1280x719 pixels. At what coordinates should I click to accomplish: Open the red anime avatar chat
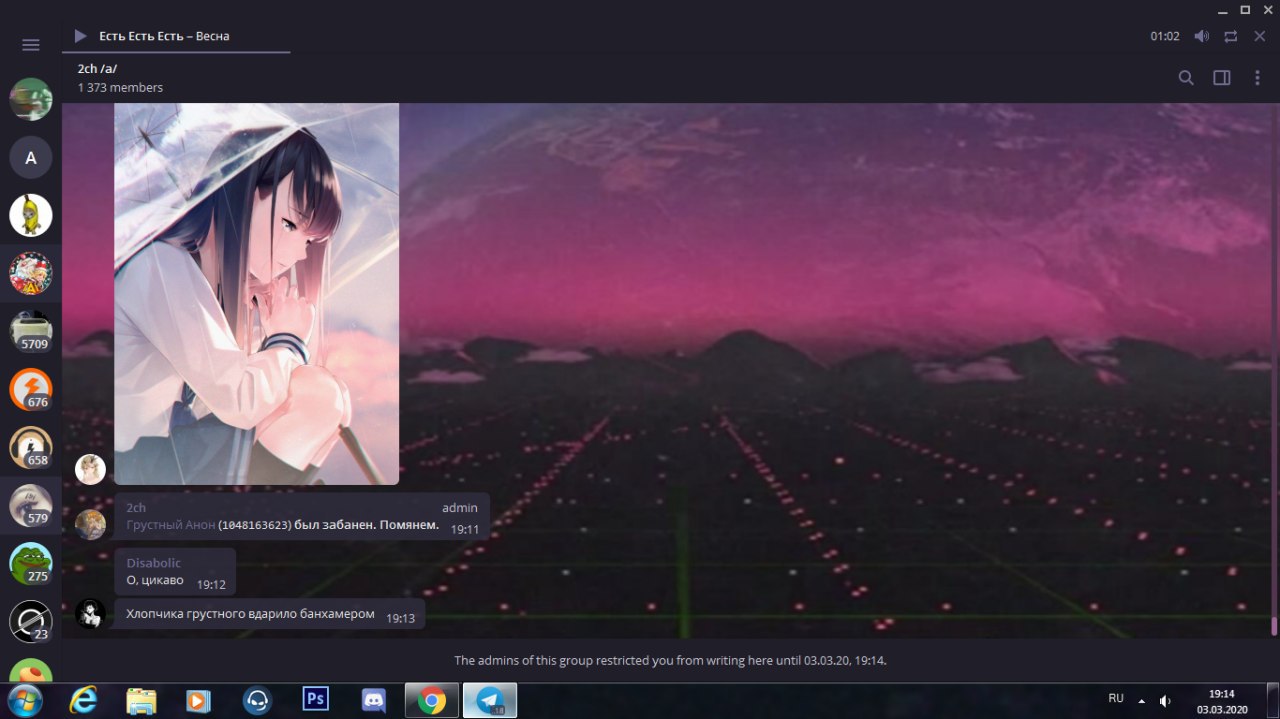coord(31,273)
